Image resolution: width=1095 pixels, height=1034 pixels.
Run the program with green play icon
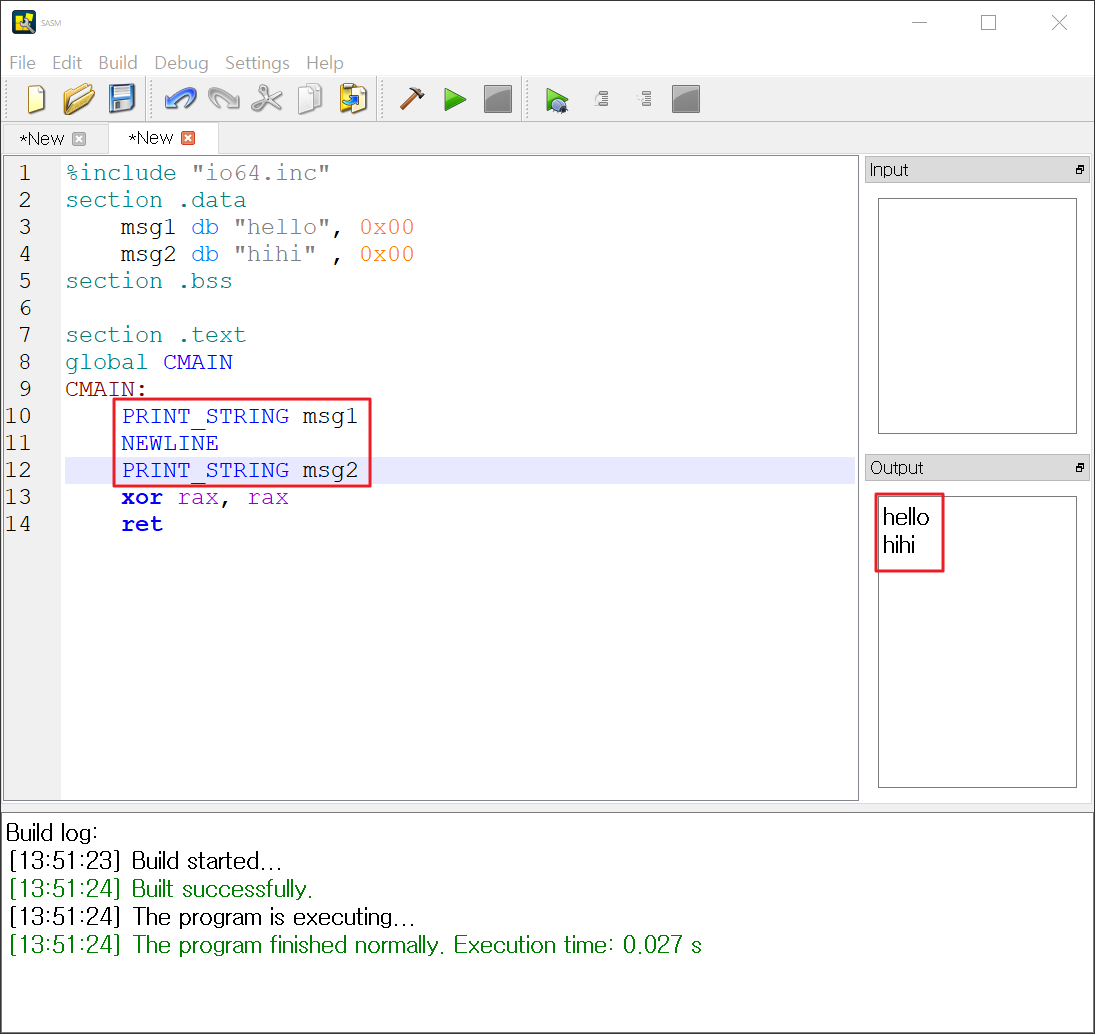(x=455, y=99)
